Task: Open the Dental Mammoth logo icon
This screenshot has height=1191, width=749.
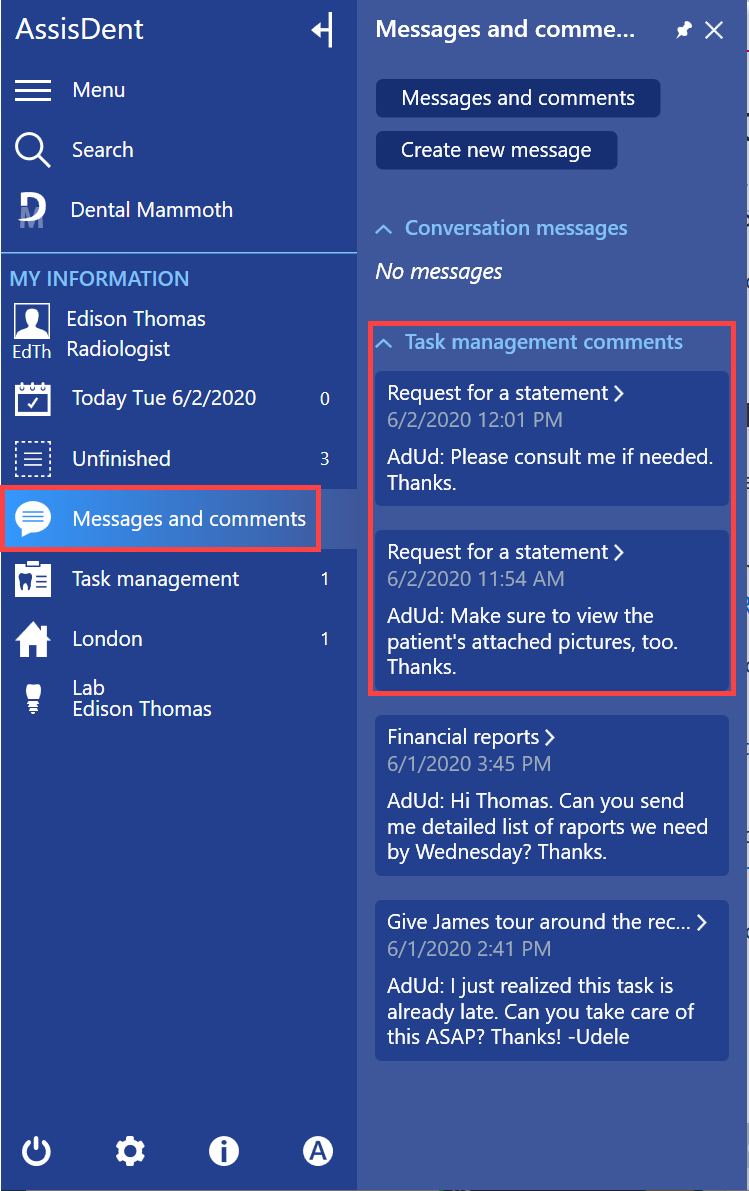Action: point(33,210)
